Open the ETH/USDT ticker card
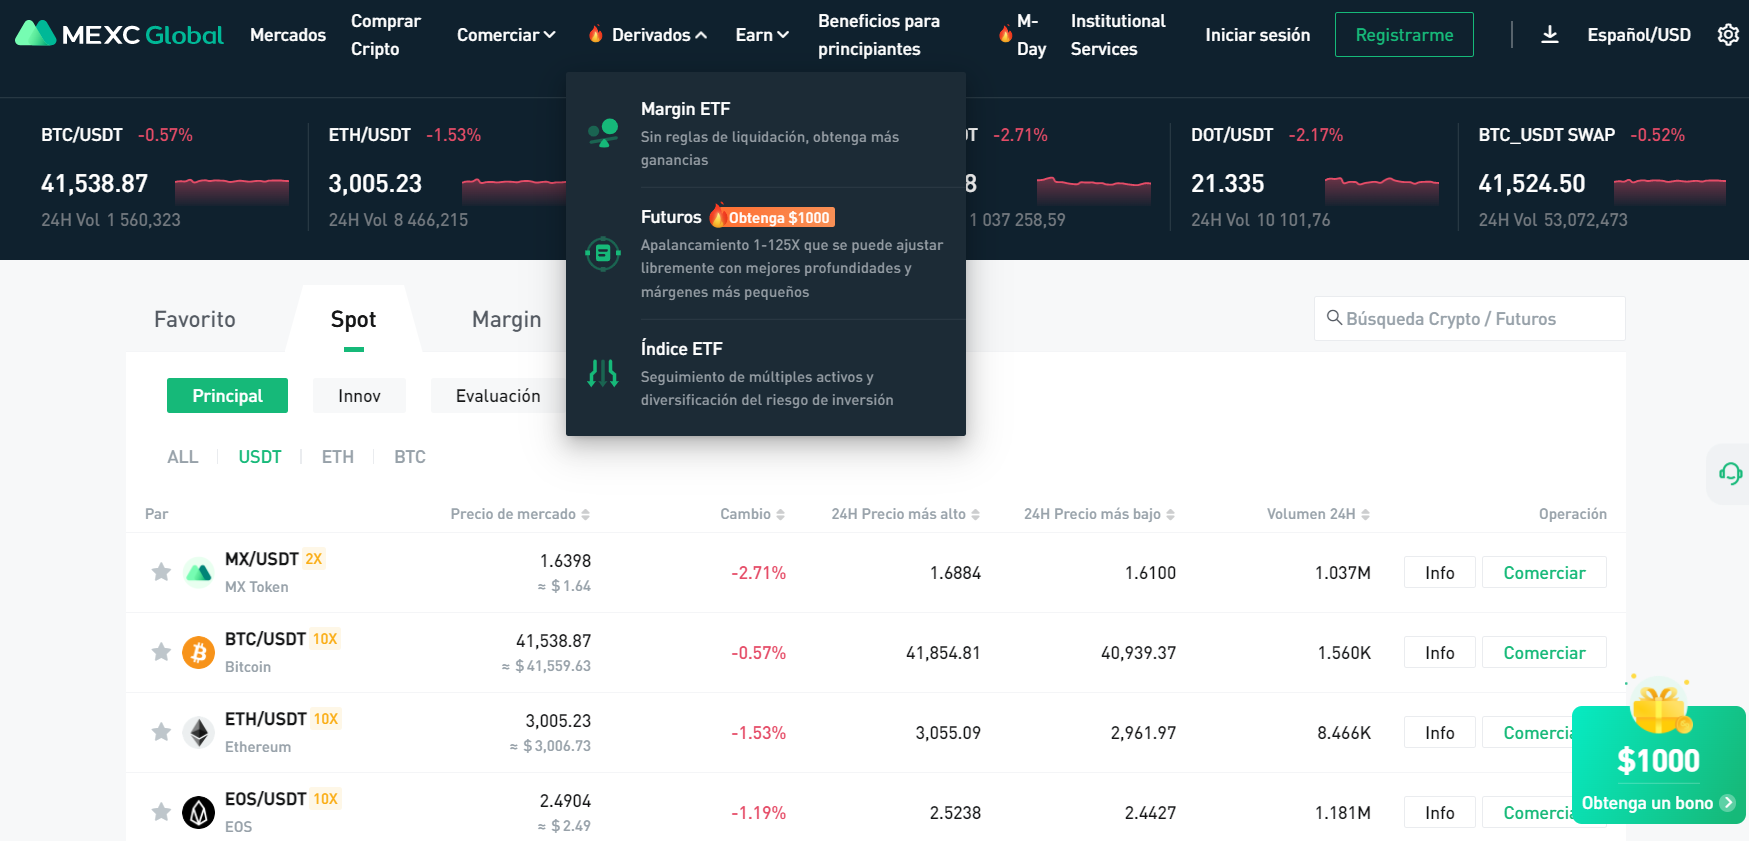1749x841 pixels. tap(447, 178)
